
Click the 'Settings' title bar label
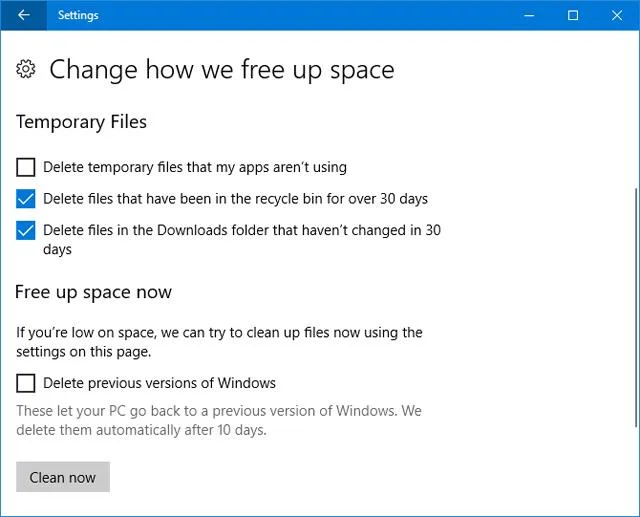pos(78,15)
